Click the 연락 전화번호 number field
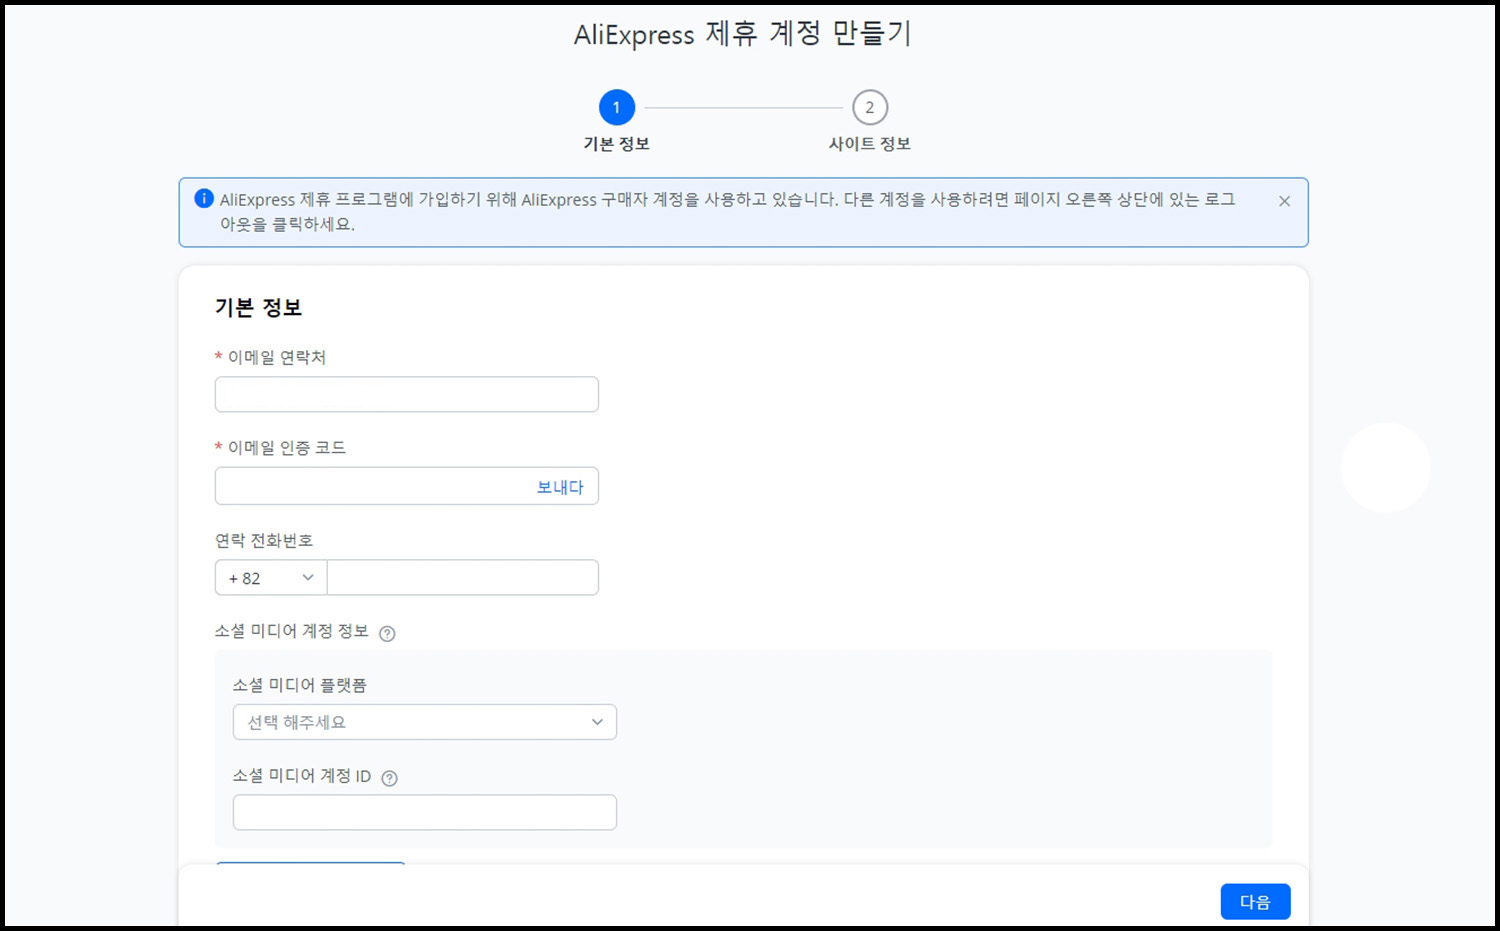Viewport: 1500px width, 931px height. pyautogui.click(x=463, y=578)
